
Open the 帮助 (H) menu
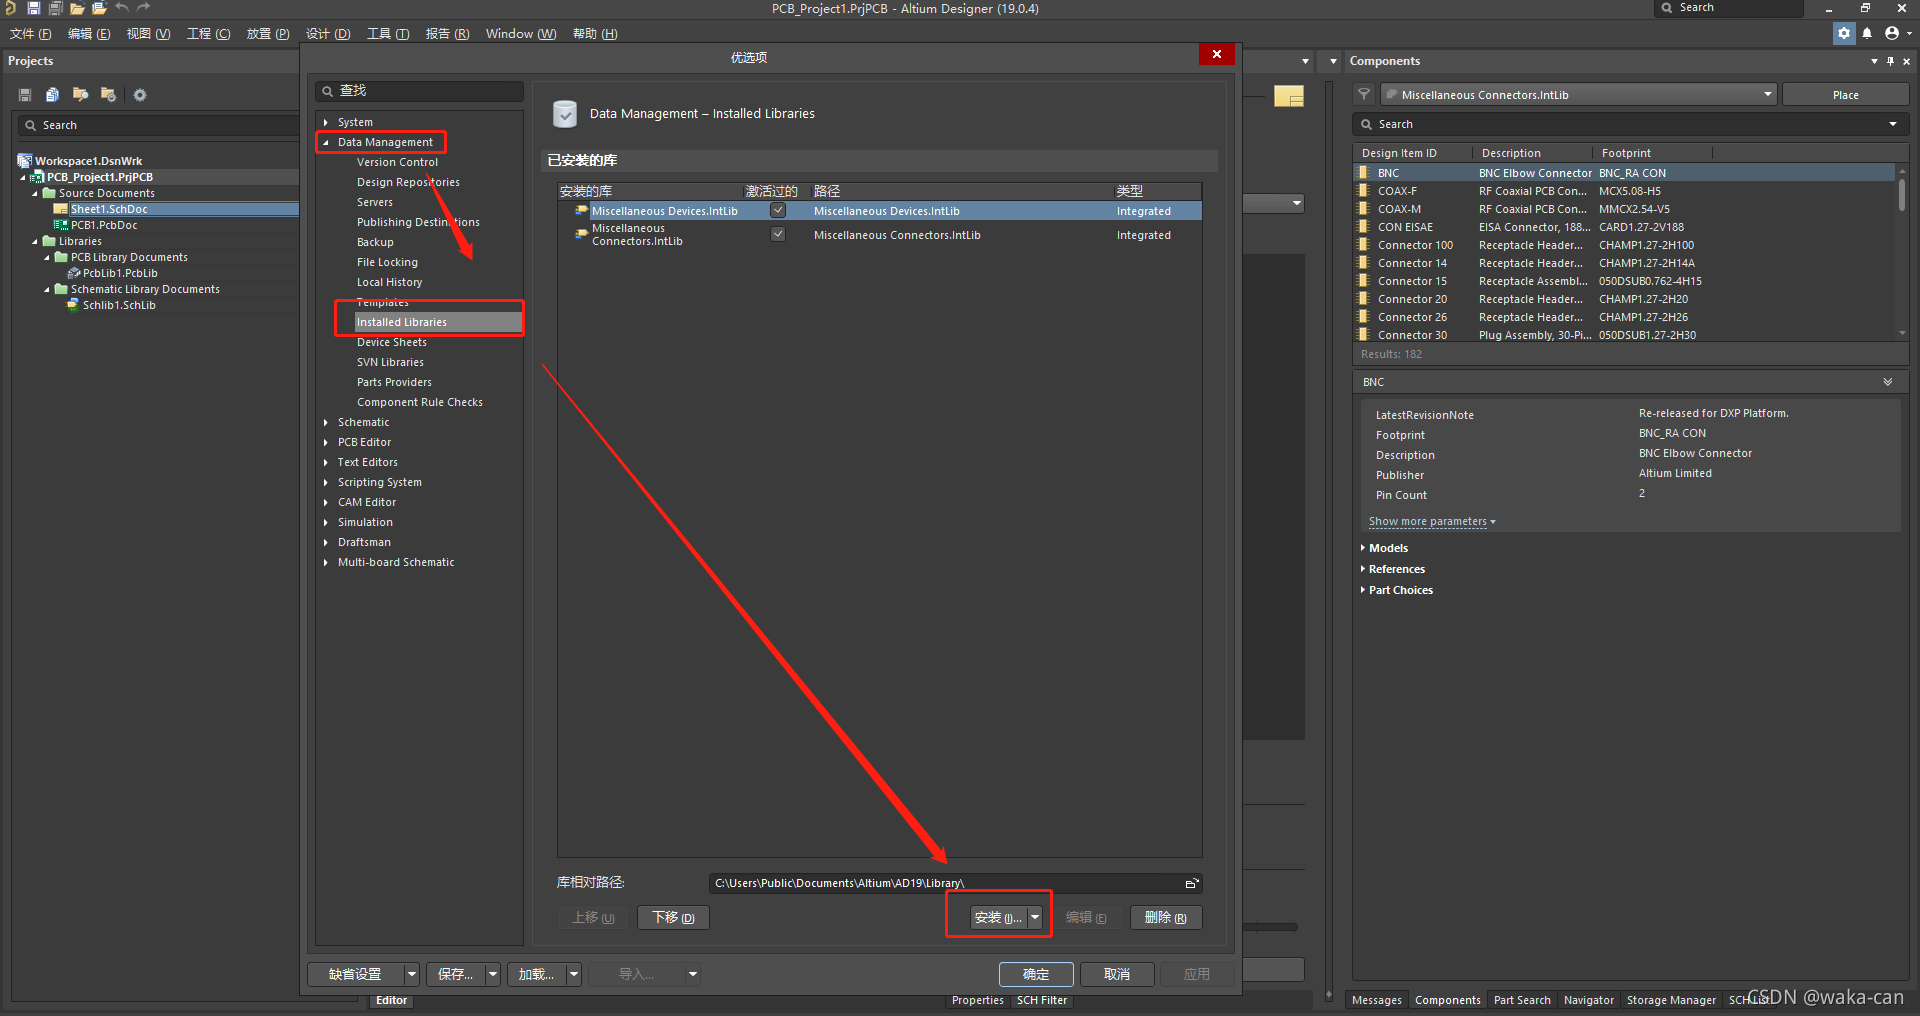tap(595, 34)
